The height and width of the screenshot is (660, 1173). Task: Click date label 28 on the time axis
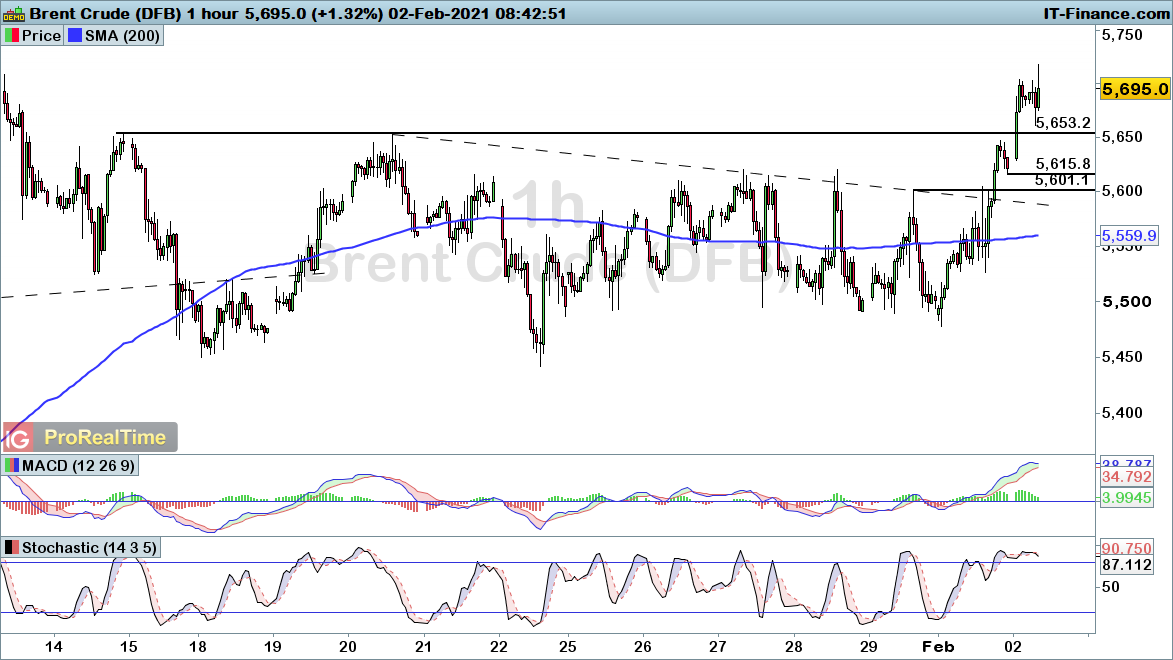coord(794,647)
